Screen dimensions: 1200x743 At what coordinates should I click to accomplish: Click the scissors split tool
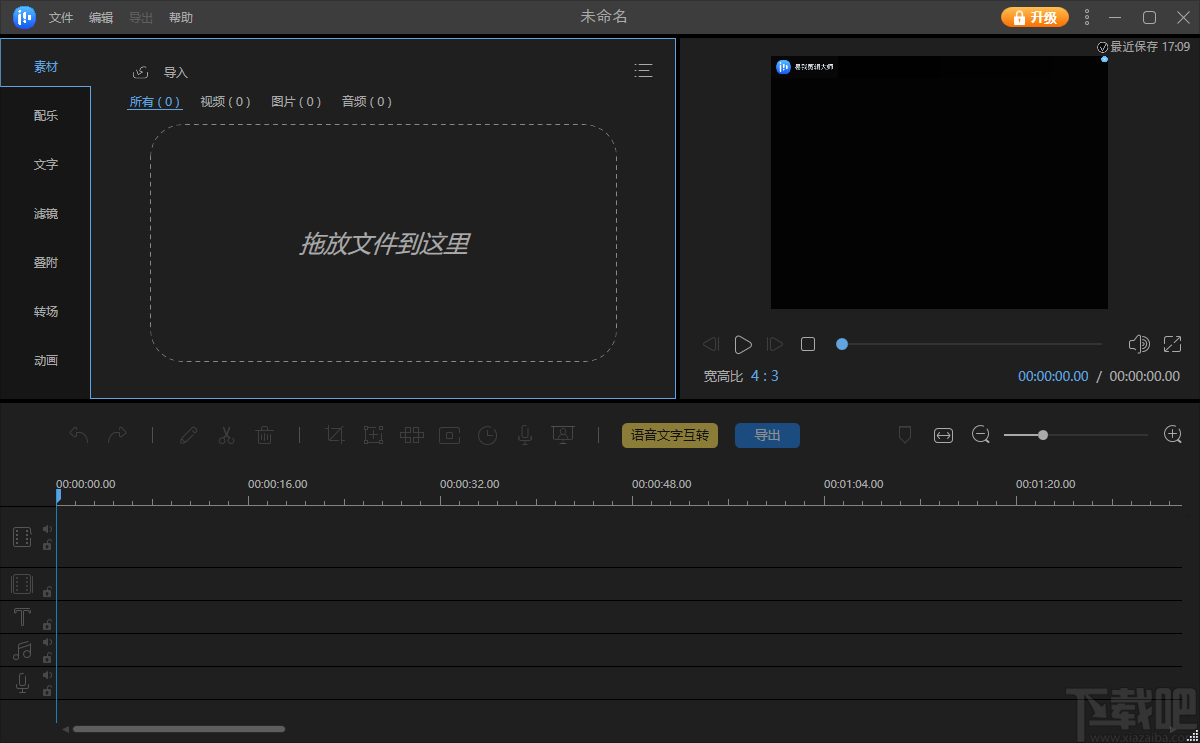pos(226,435)
